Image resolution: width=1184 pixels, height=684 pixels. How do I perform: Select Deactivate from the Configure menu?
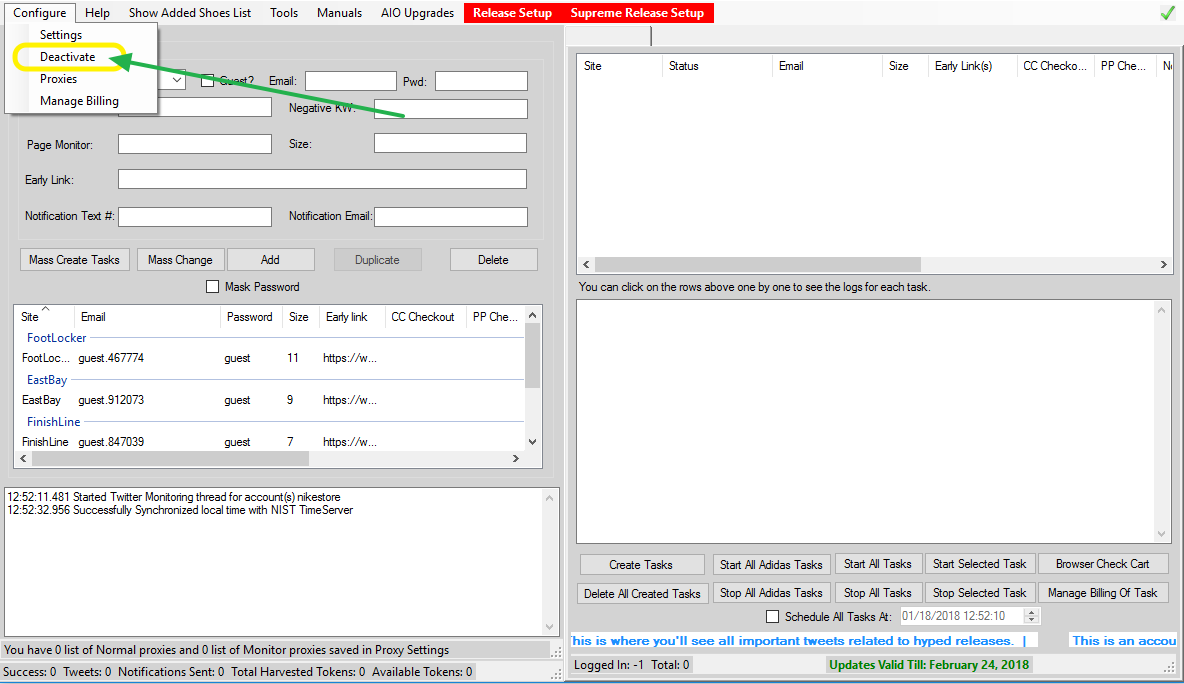click(x=68, y=57)
